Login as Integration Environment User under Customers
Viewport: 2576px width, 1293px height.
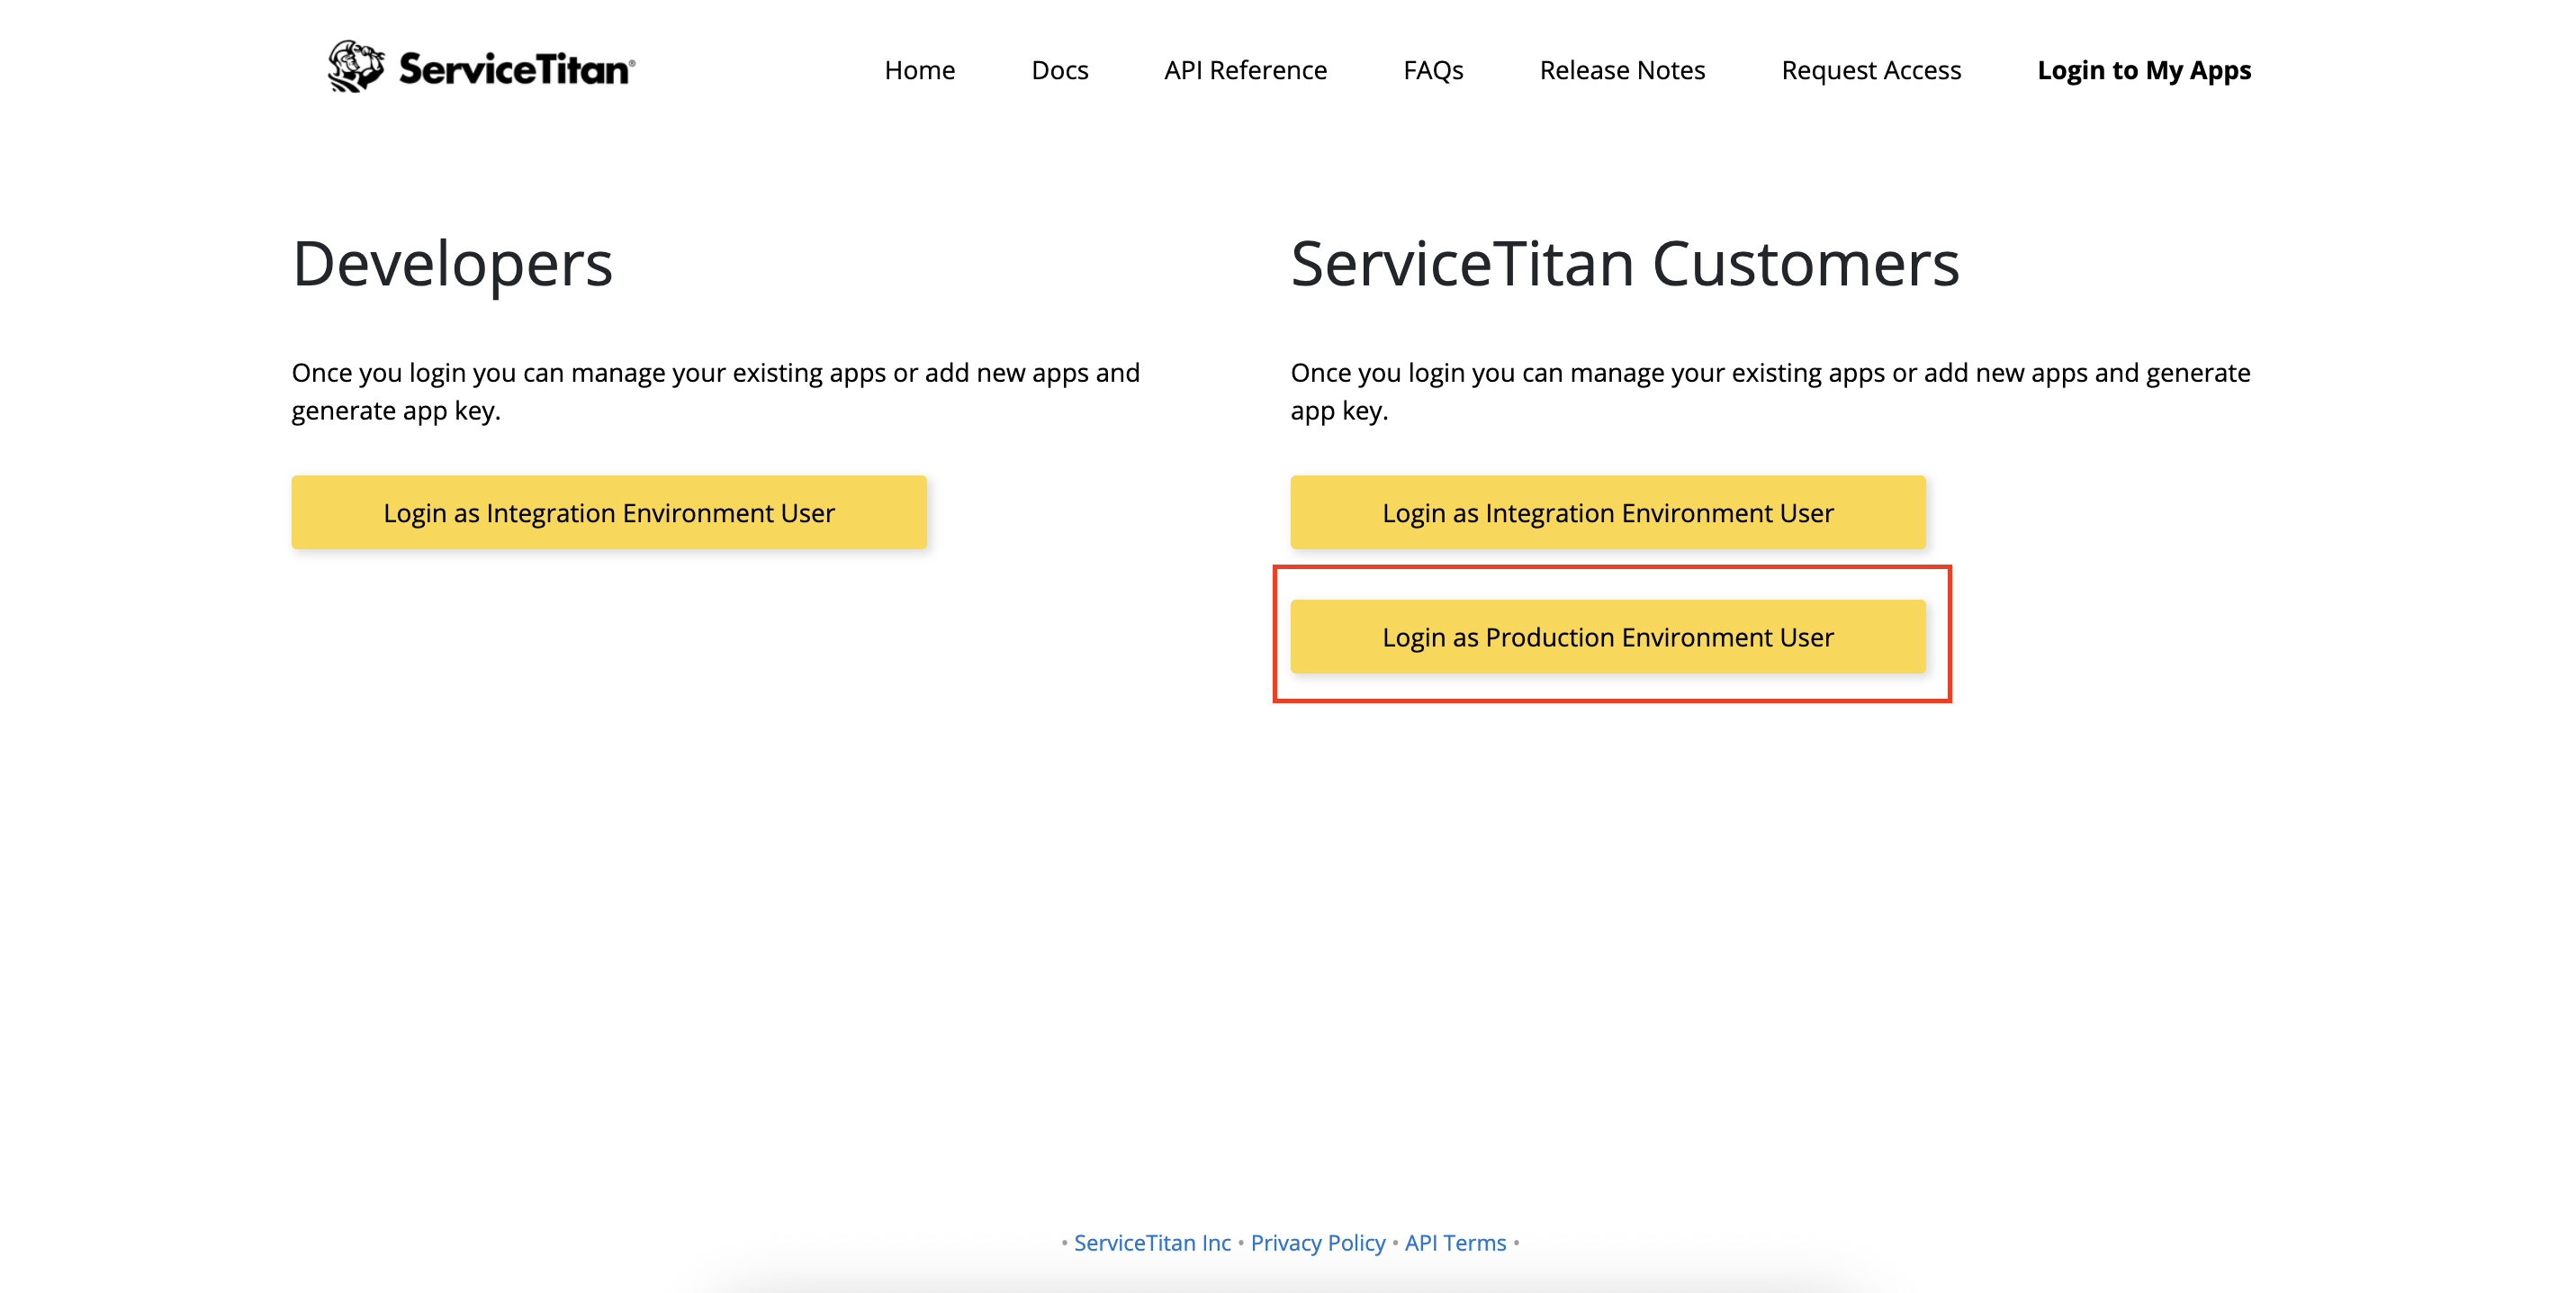(x=1607, y=512)
